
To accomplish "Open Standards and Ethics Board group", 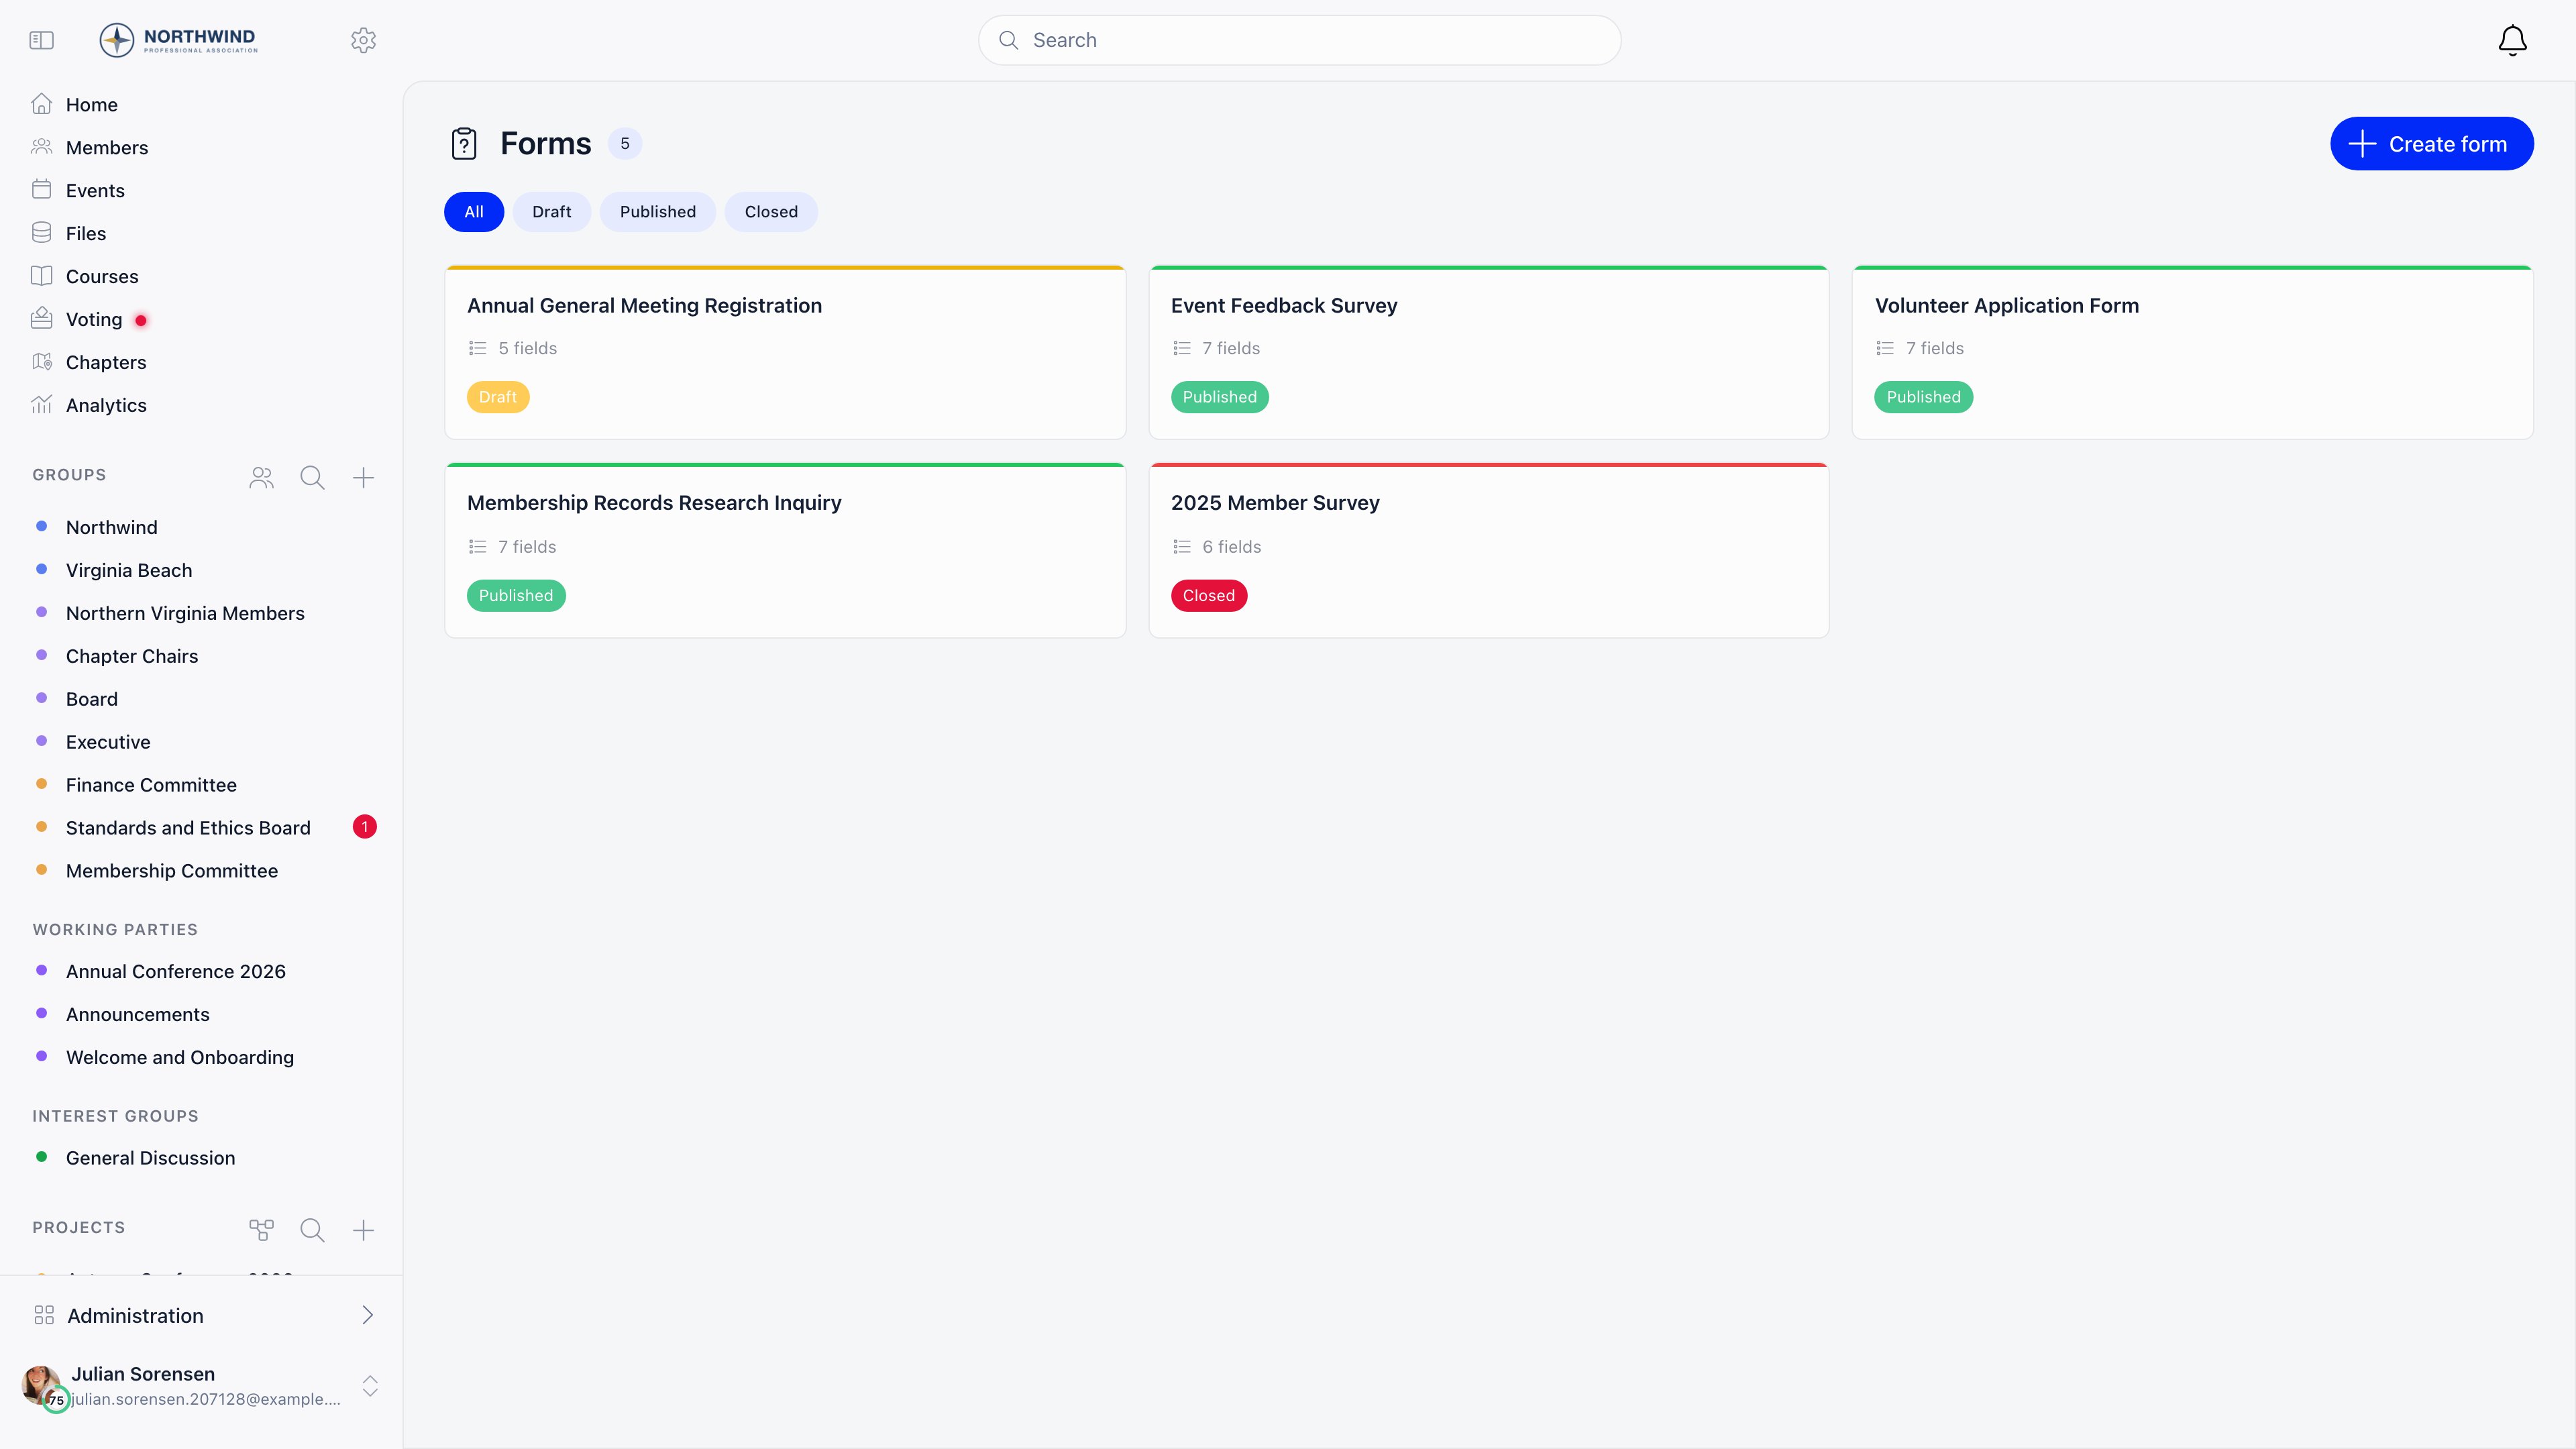I will coord(188,828).
